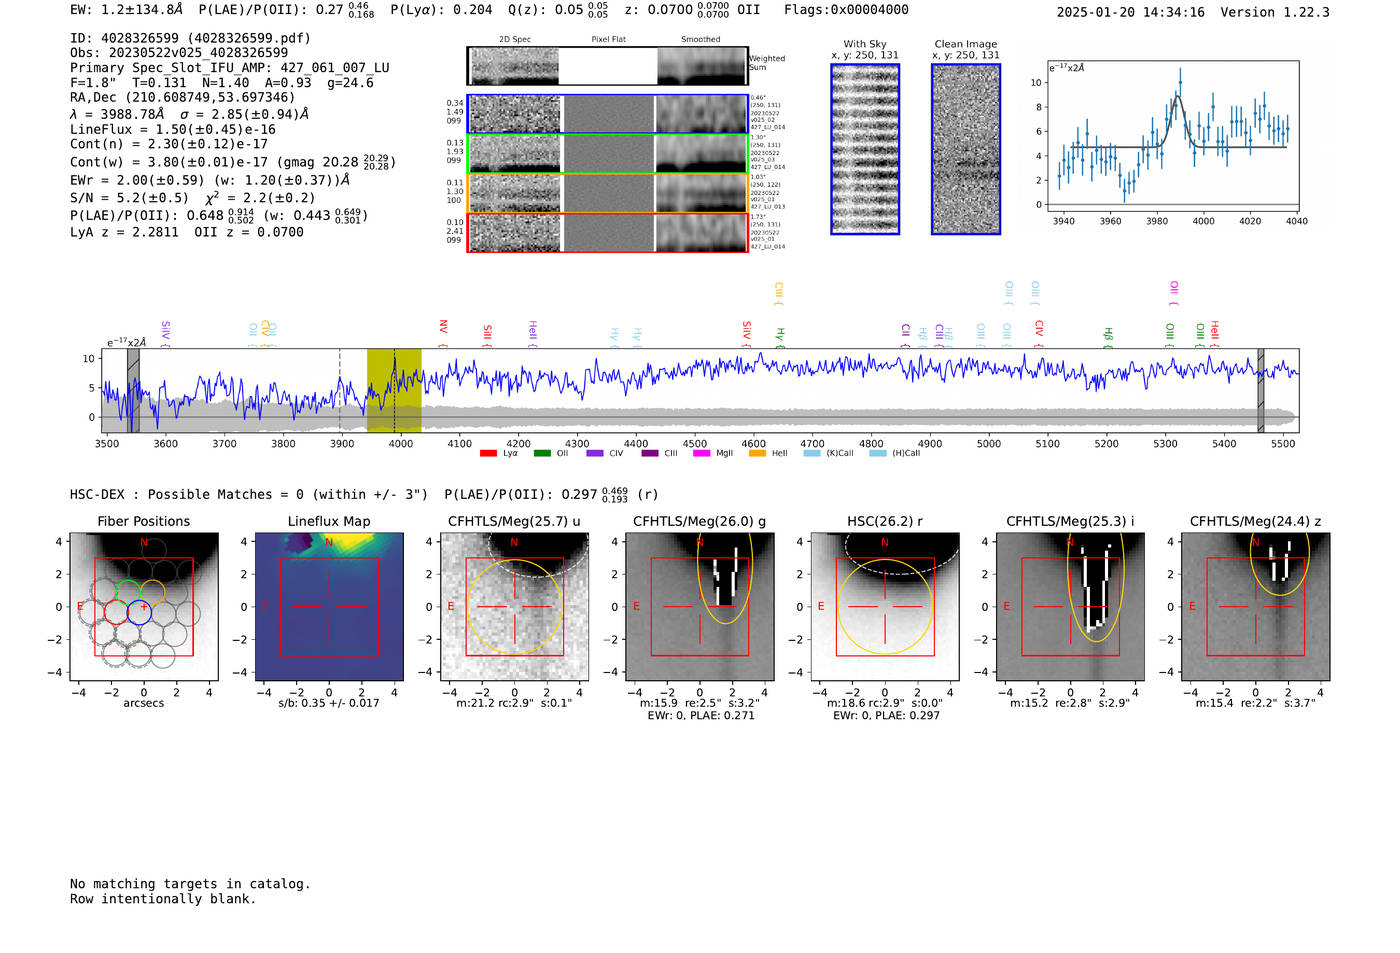
Task: Open the CFHTLS/Meg(25.7) u image
Action: pos(514,607)
